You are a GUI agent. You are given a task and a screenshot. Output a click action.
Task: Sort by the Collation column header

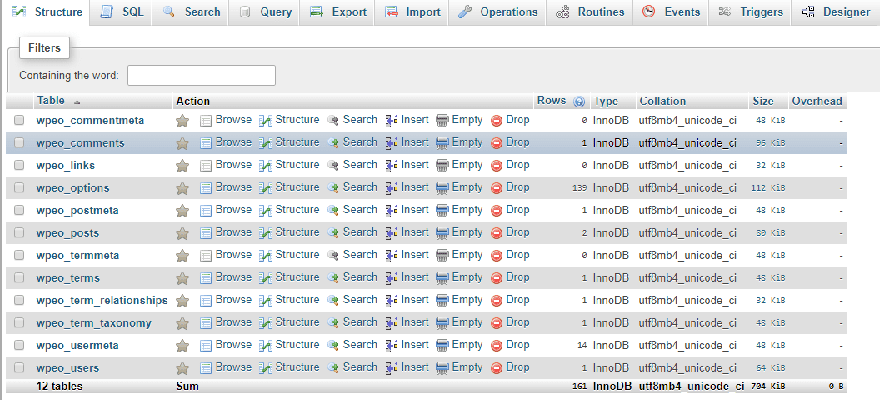coord(663,102)
